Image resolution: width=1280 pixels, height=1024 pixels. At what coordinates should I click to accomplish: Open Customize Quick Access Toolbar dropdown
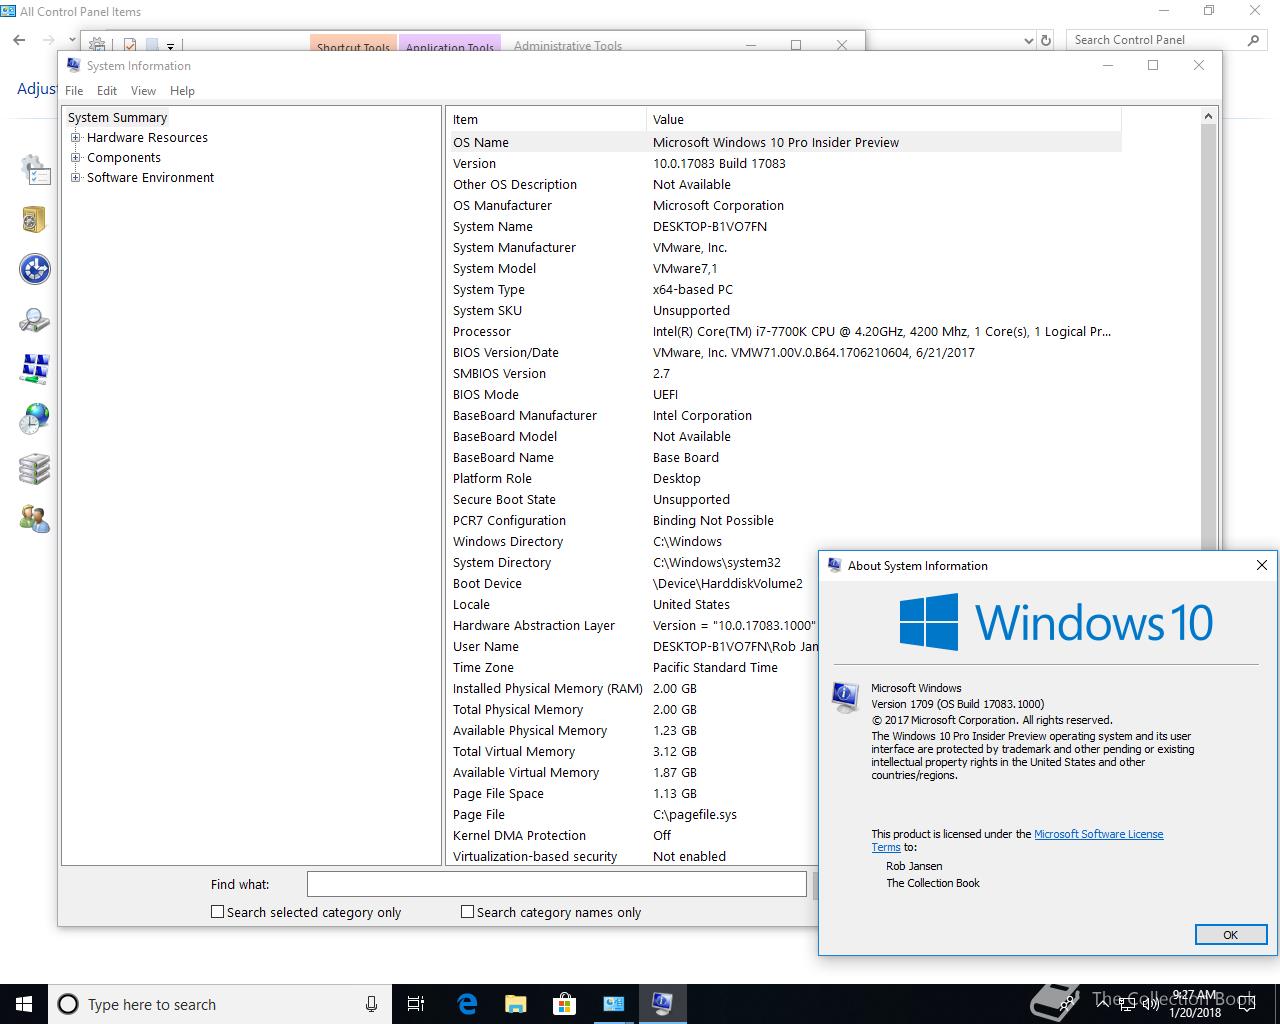click(170, 46)
